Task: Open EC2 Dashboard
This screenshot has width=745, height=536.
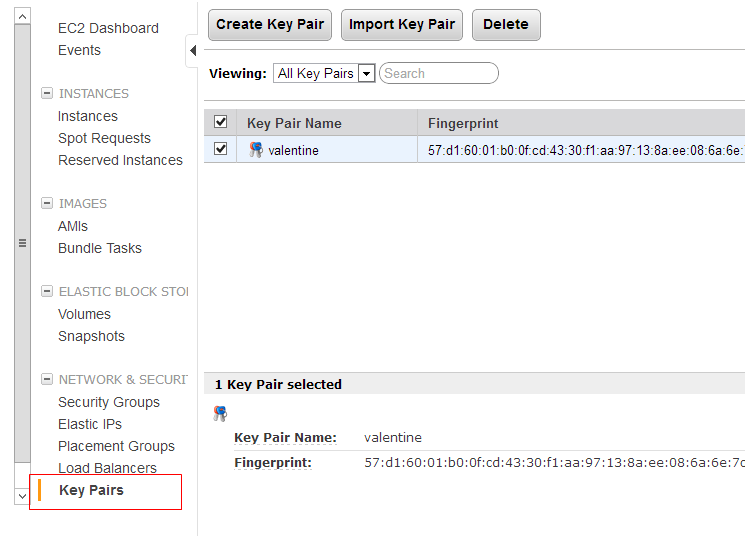Action: coord(108,28)
